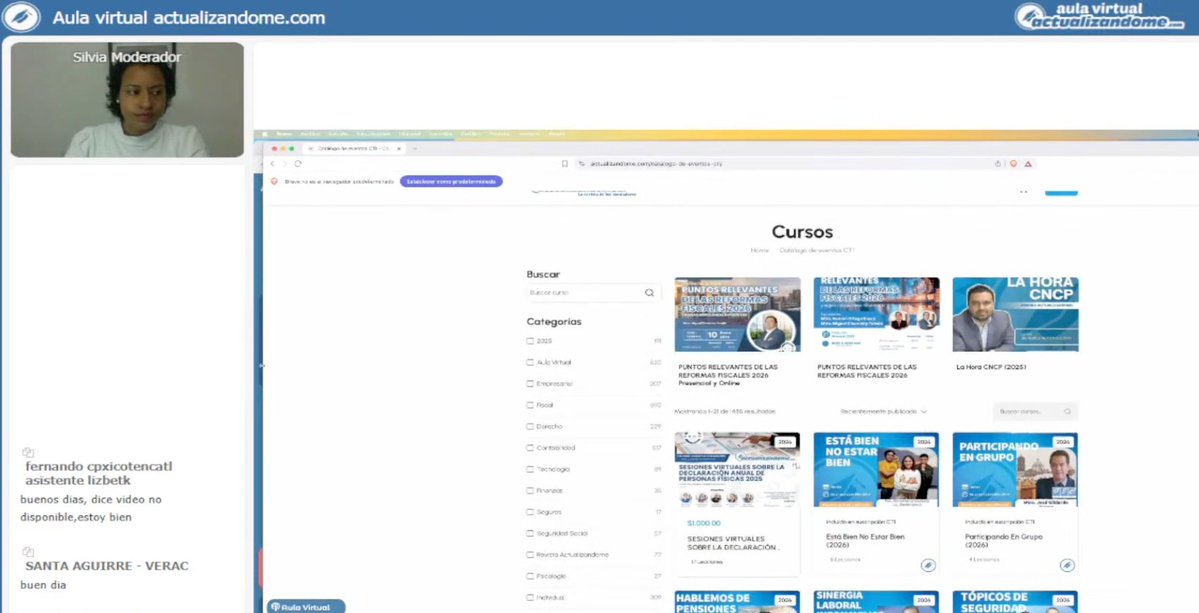The height and width of the screenshot is (613, 1199).
Task: Open a new browser tab with plus
Action: [x=414, y=148]
